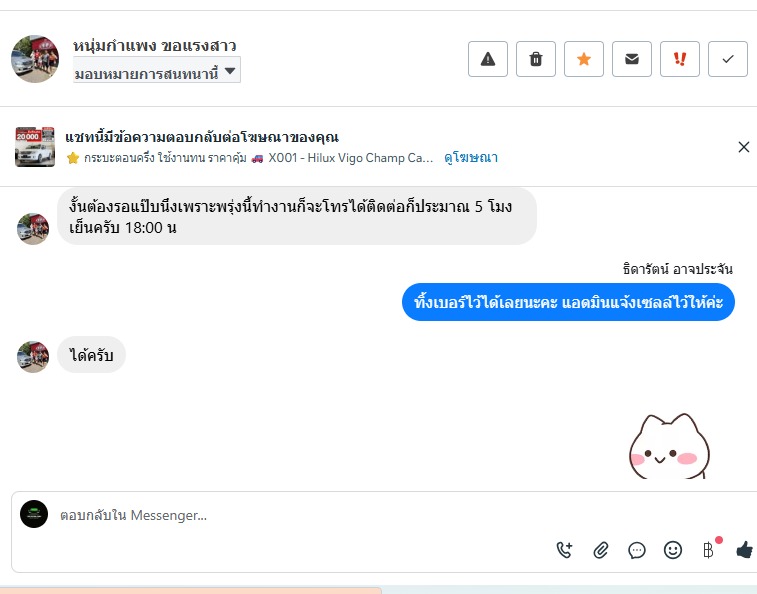Open the assign-conversation dropdown

(x=156, y=71)
